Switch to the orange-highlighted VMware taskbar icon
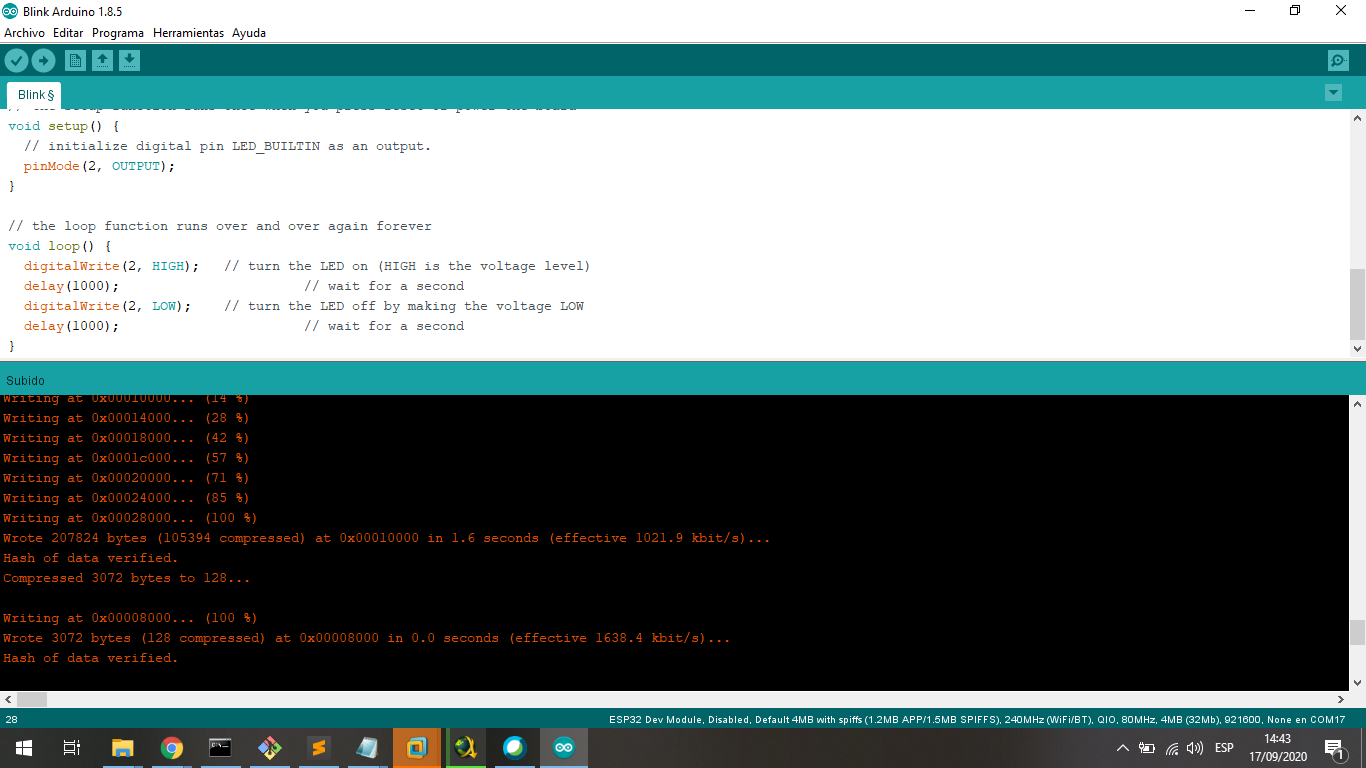 coord(417,748)
